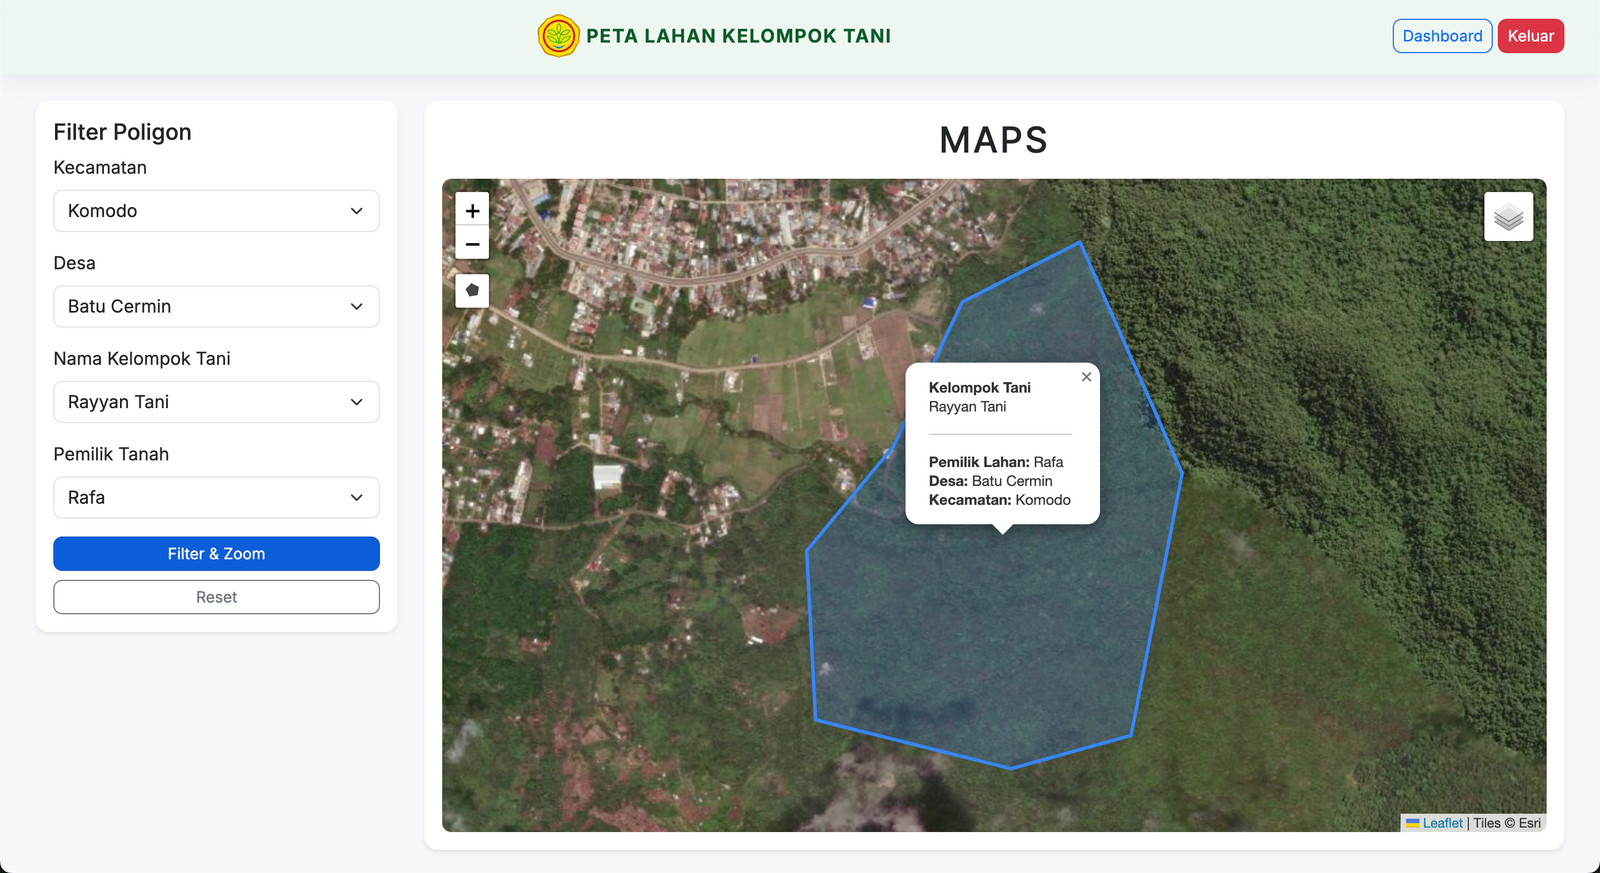
Task: Go to the Dashboard
Action: click(x=1442, y=36)
